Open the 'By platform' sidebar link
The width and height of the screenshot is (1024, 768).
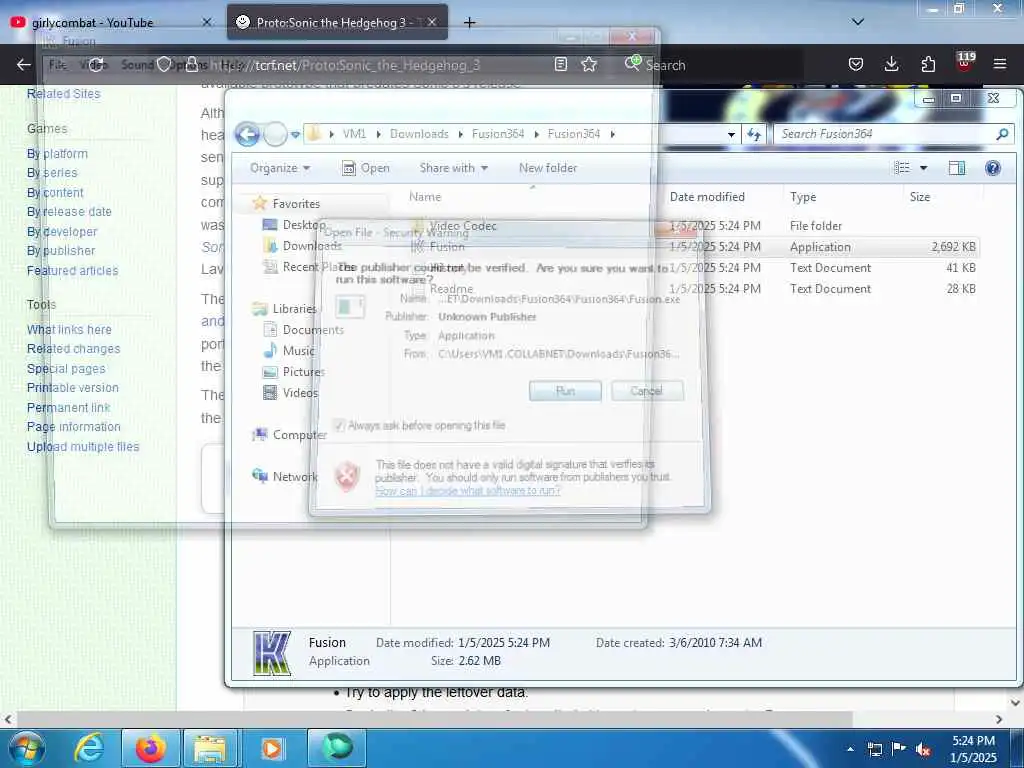(57, 154)
